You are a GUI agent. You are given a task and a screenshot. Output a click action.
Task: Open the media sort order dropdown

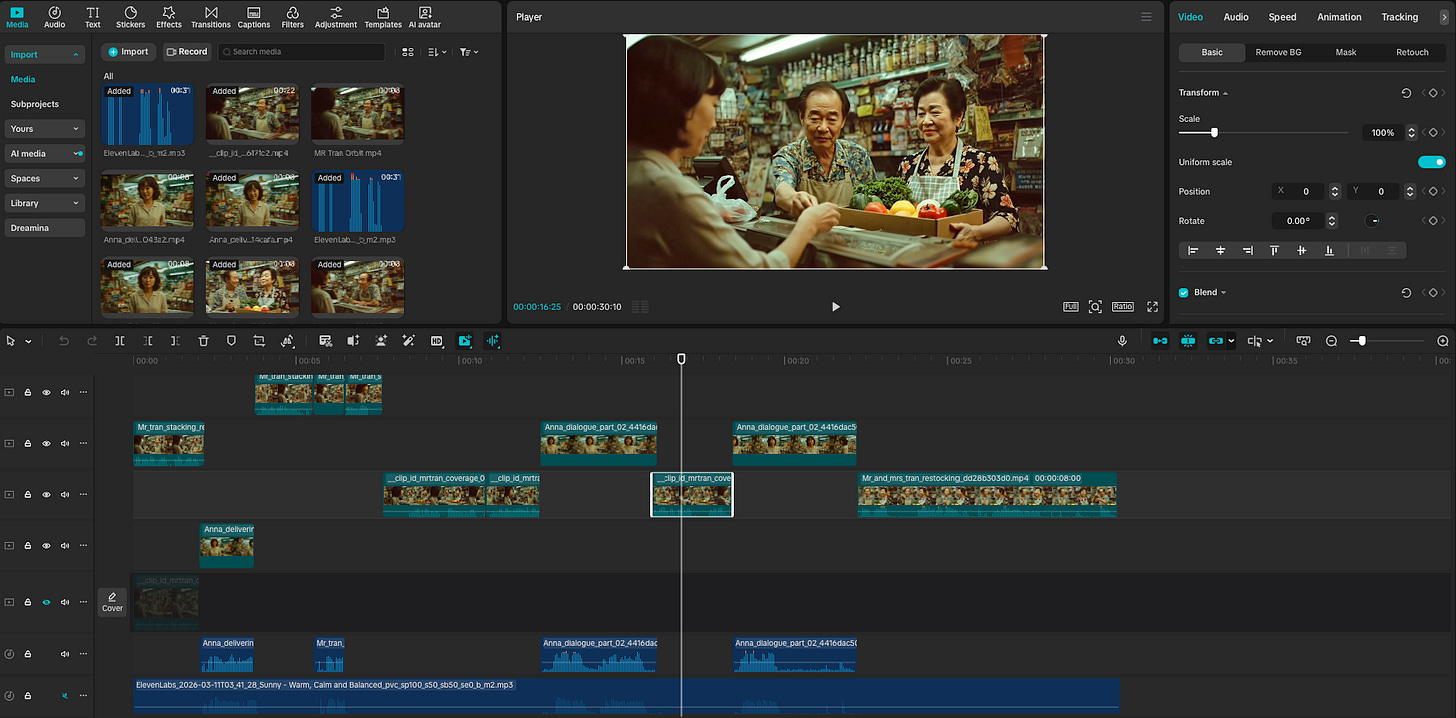[x=437, y=52]
